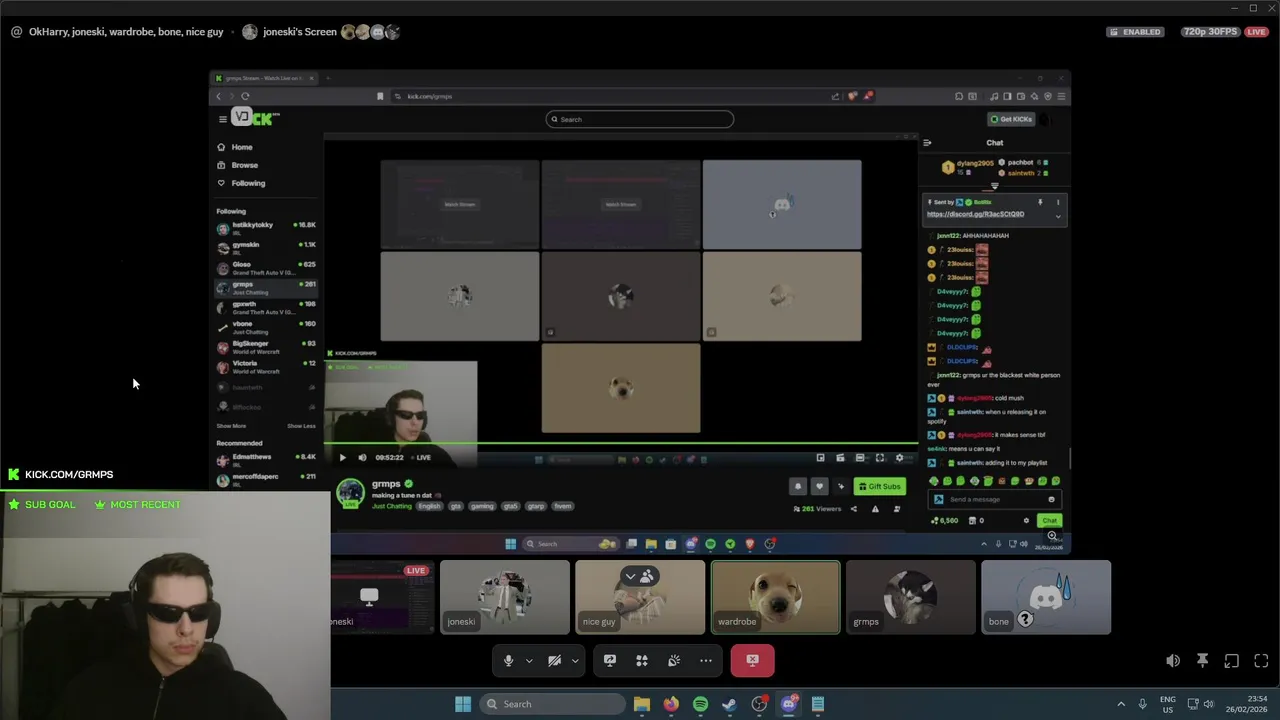This screenshot has height=720, width=1280.
Task: Open Gloso channel in Following list
Action: [x=266, y=267]
